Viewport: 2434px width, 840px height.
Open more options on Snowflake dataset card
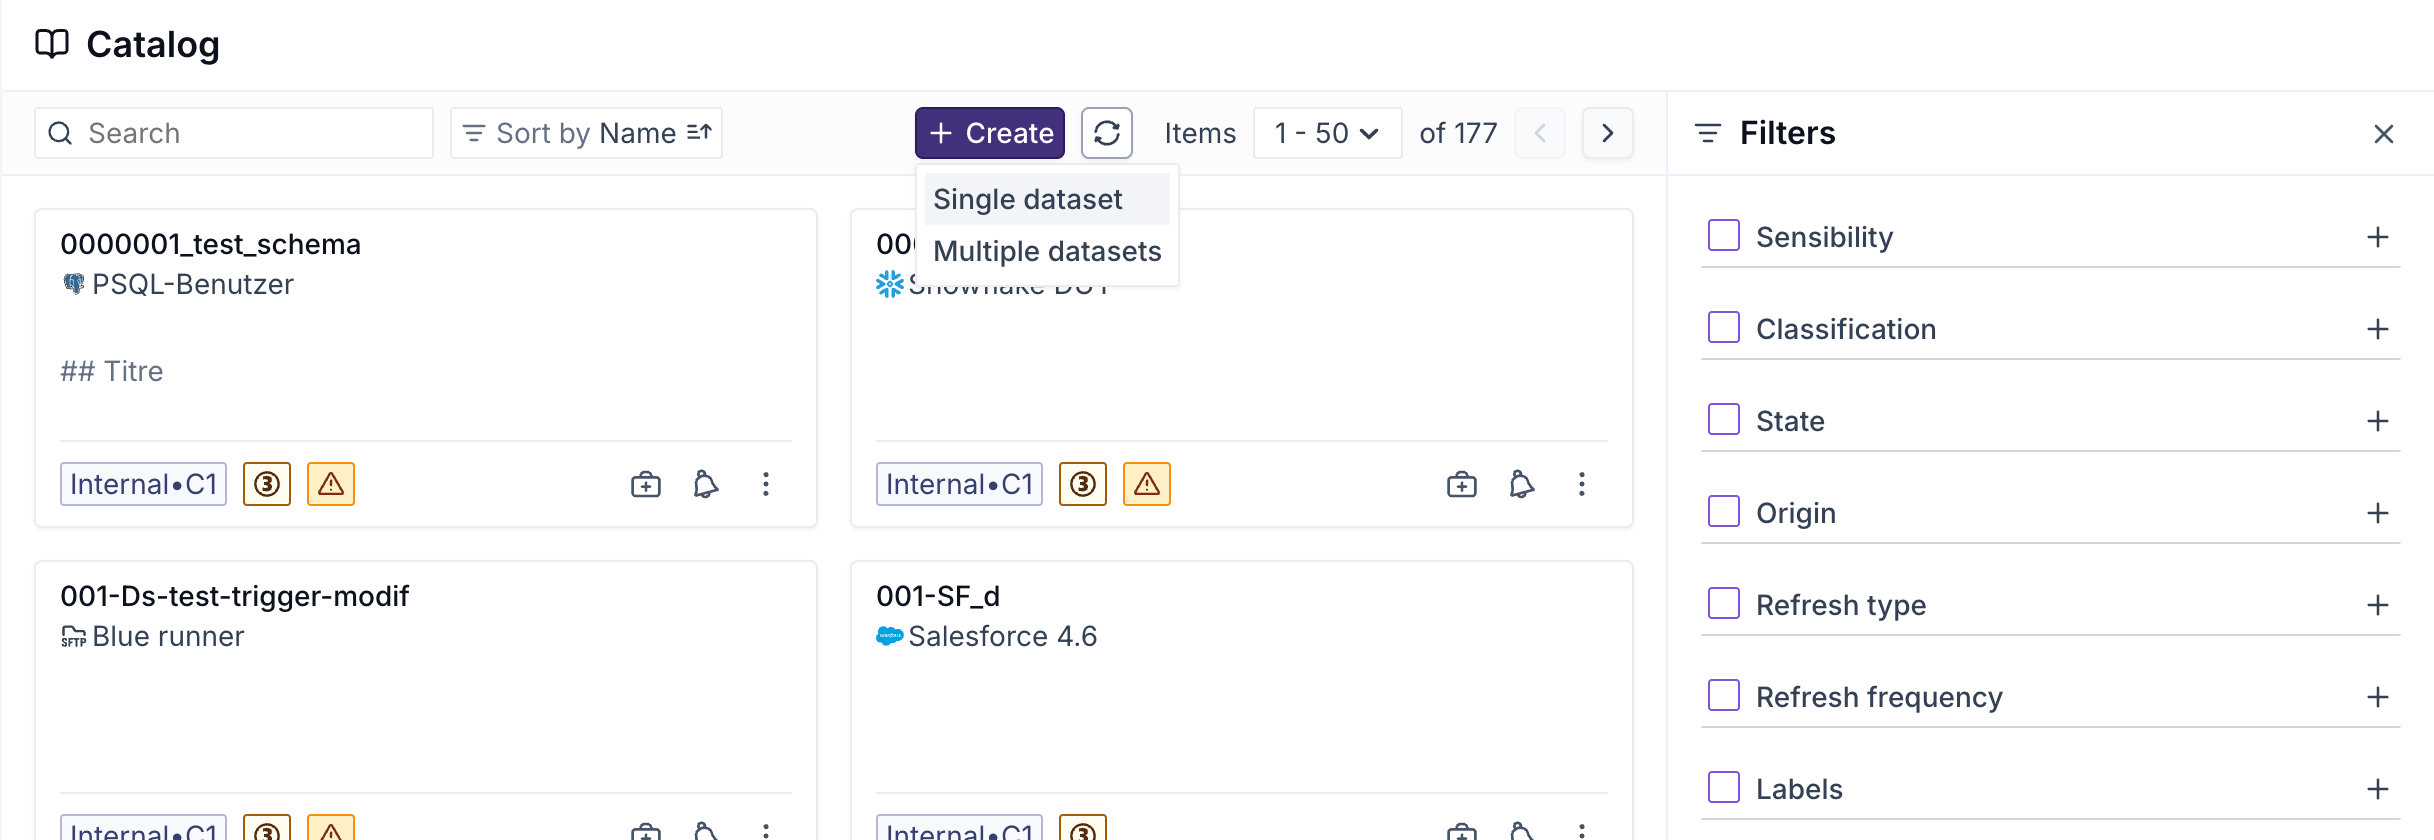1582,484
